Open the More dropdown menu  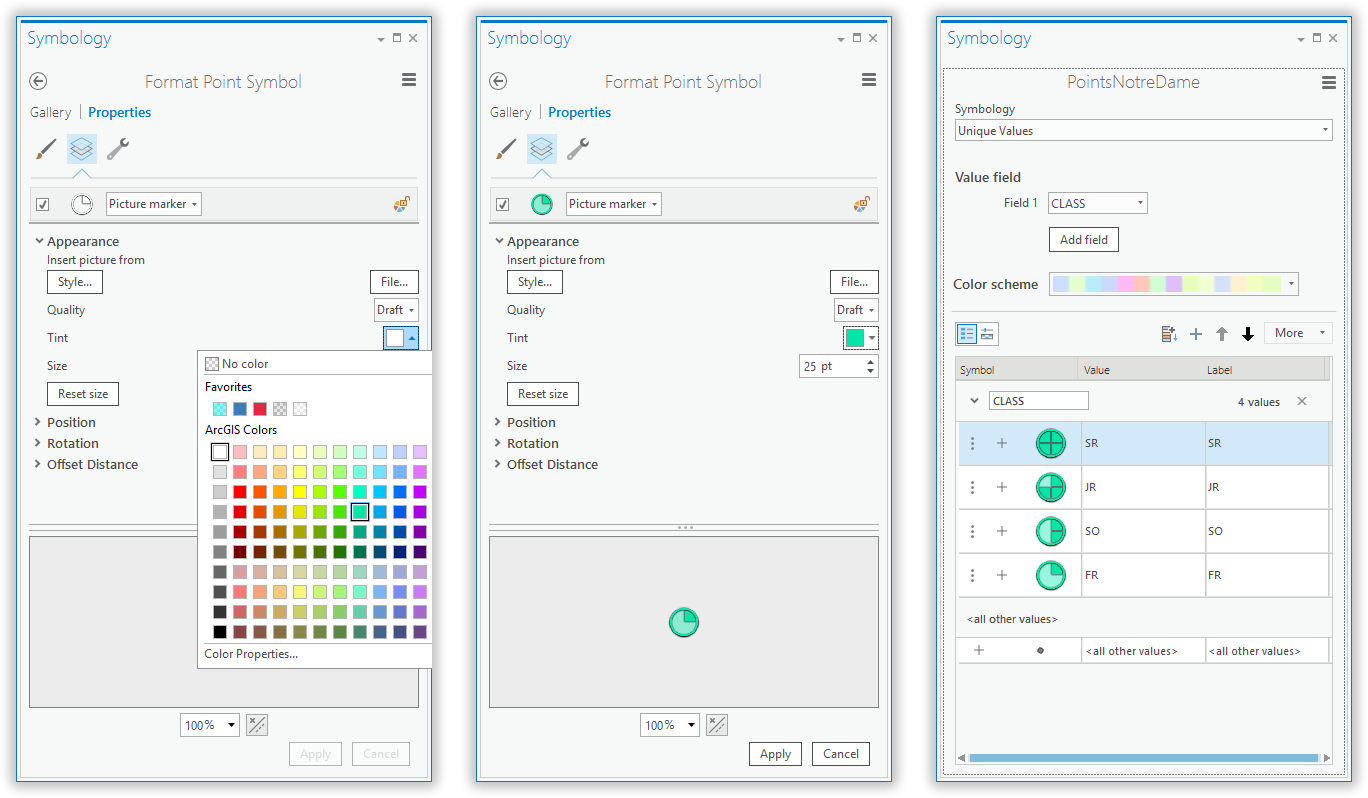point(1298,333)
